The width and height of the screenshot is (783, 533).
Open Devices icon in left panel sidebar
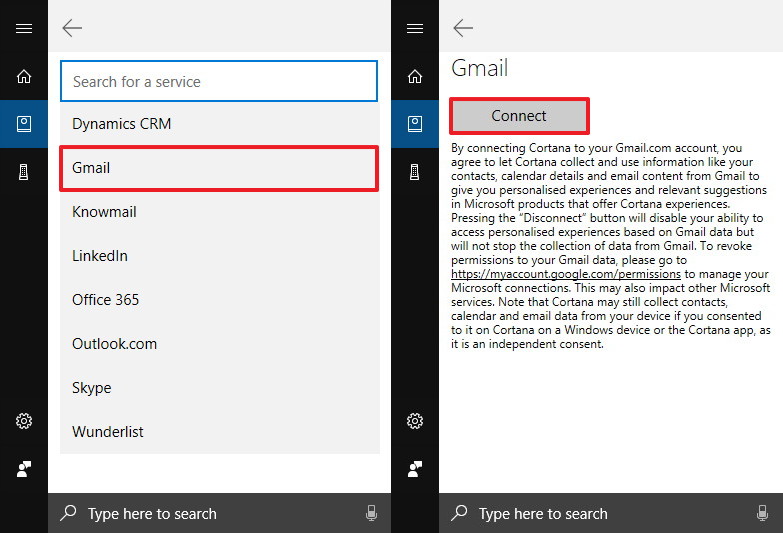(23, 172)
